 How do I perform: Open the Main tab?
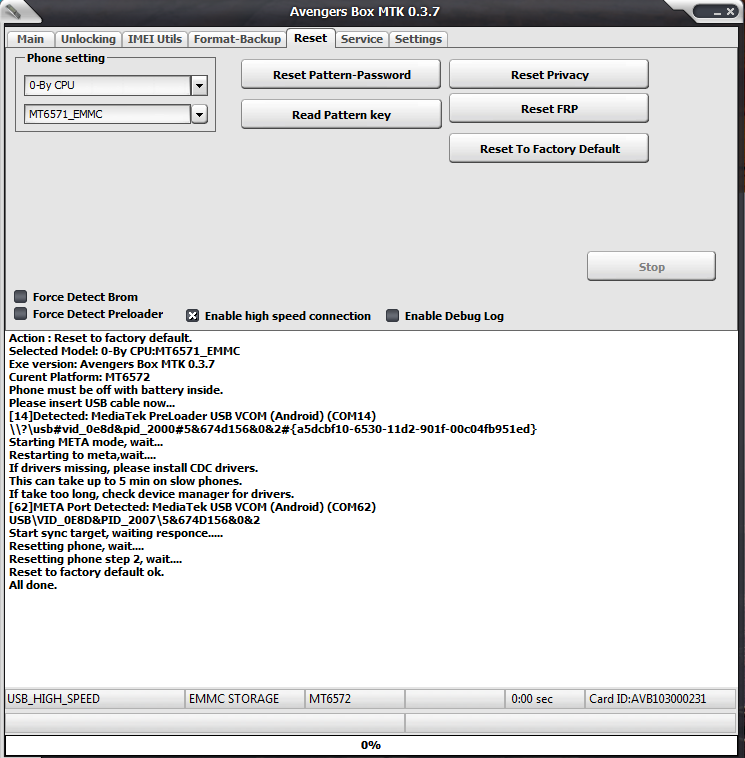pos(30,39)
